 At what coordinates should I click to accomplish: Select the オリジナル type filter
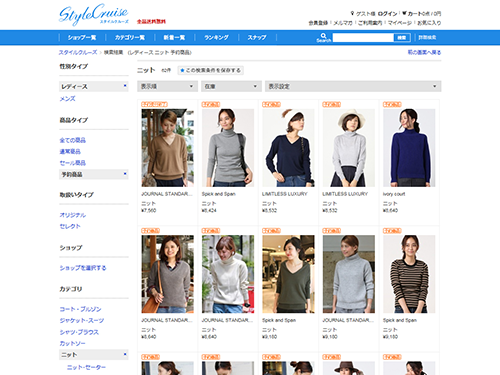pos(72,215)
